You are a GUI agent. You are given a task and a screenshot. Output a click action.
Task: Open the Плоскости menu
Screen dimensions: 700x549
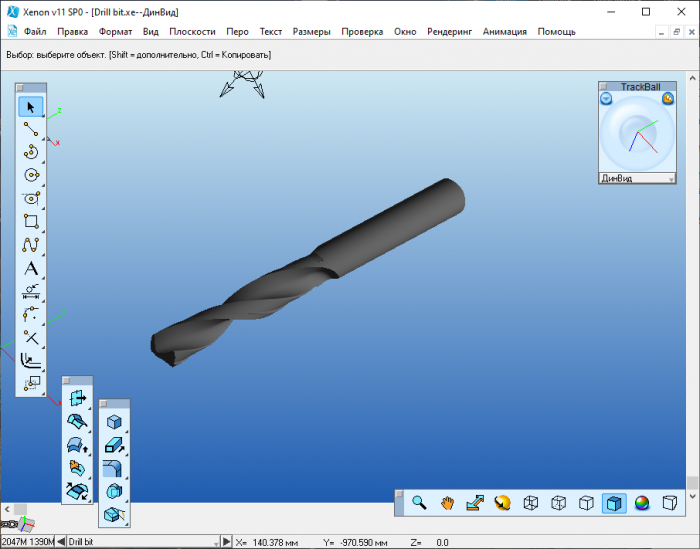coord(192,32)
